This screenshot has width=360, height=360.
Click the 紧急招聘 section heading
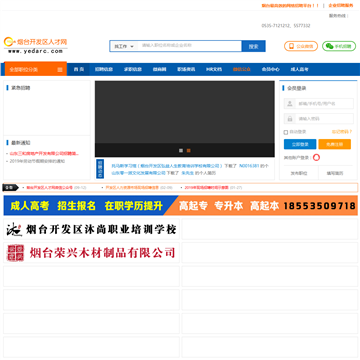point(21,88)
